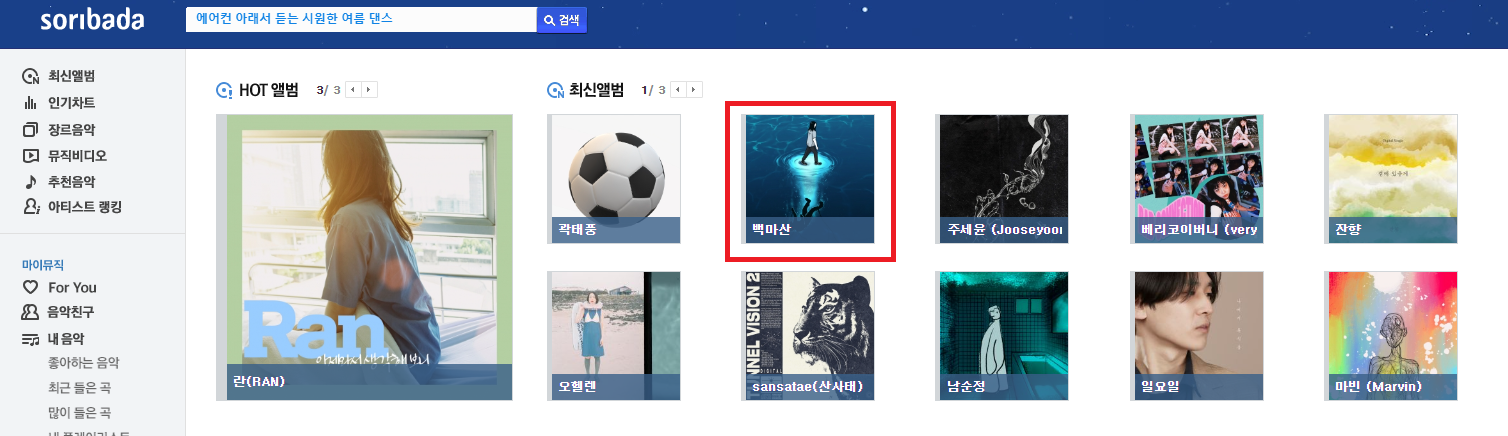Focus the search text field
1508x436 pixels.
tap(362, 20)
